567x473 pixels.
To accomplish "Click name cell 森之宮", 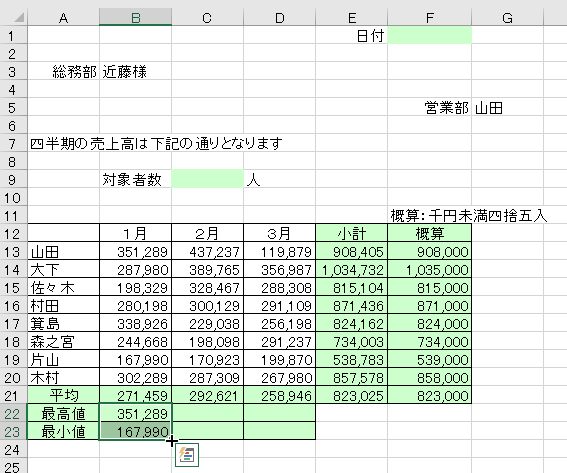I will click(x=64, y=341).
